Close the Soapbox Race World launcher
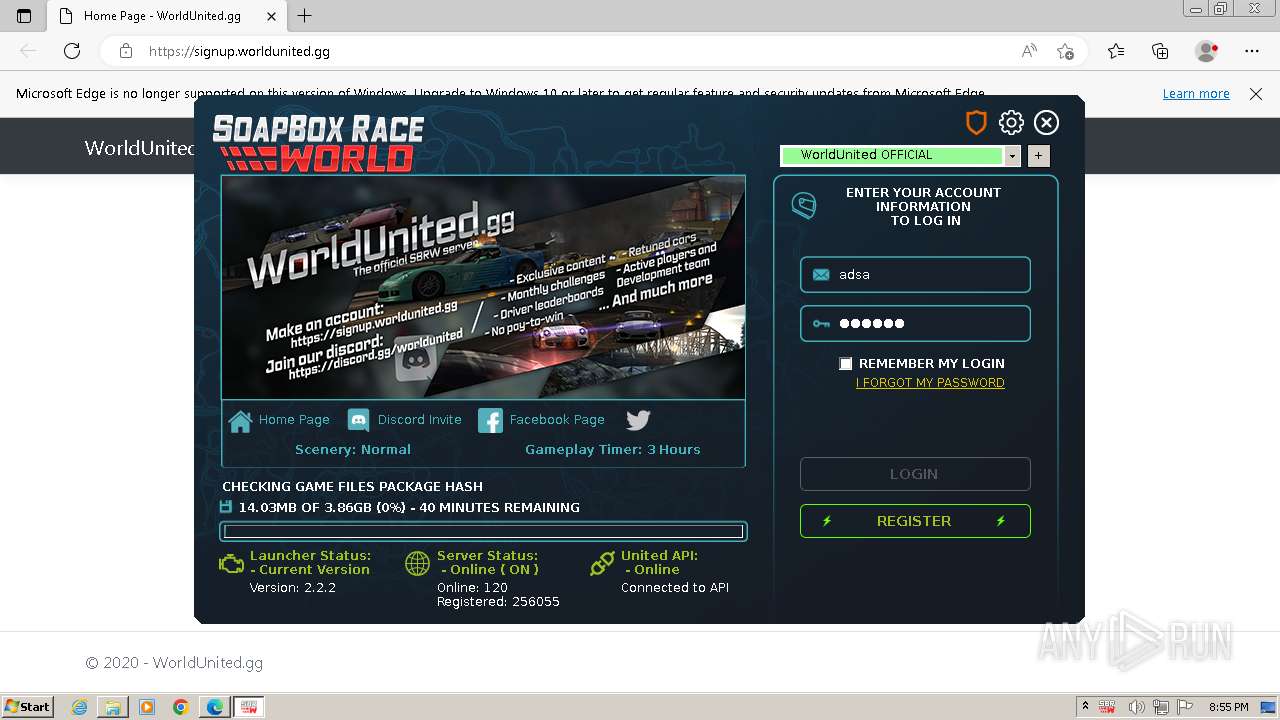Viewport: 1280px width, 720px height. pos(1046,122)
